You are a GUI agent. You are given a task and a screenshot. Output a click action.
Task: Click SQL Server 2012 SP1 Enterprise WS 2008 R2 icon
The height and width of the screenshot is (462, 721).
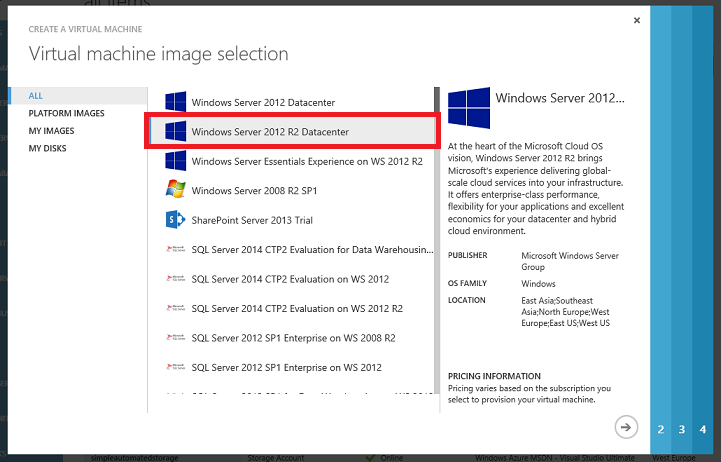[x=176, y=338]
